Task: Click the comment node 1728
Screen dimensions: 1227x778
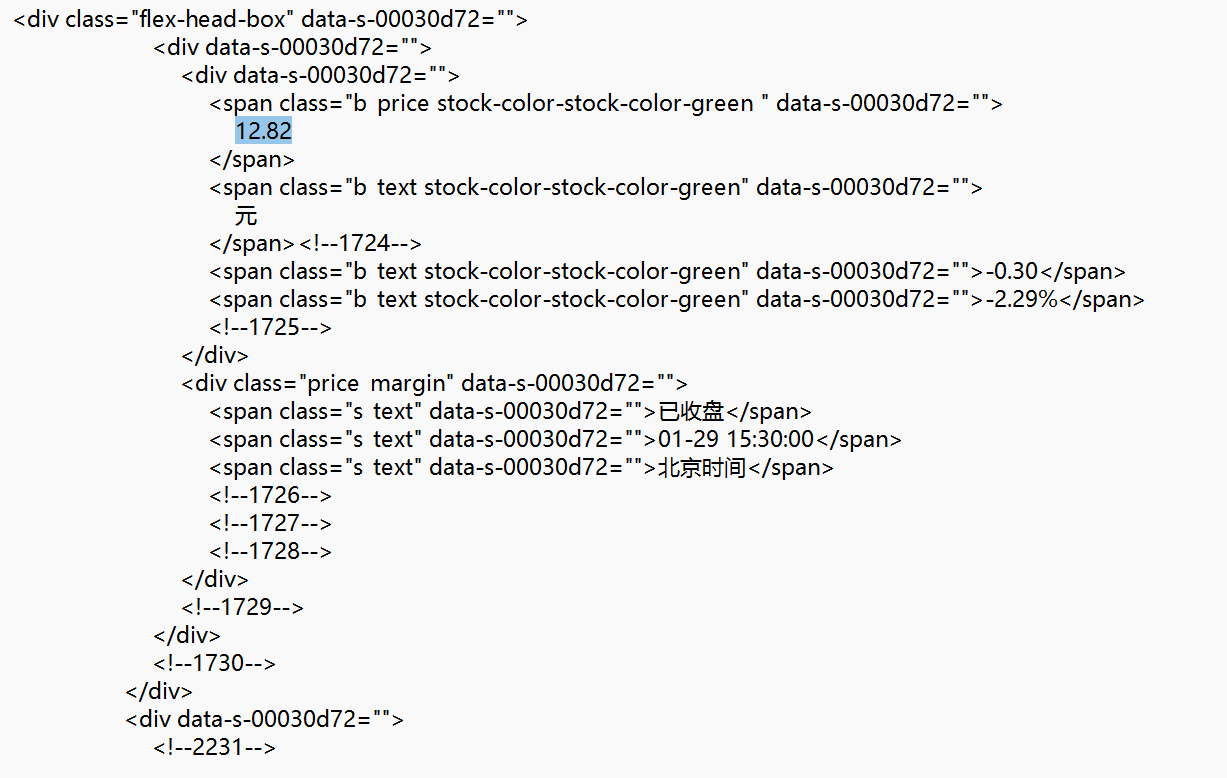Action: [270, 551]
